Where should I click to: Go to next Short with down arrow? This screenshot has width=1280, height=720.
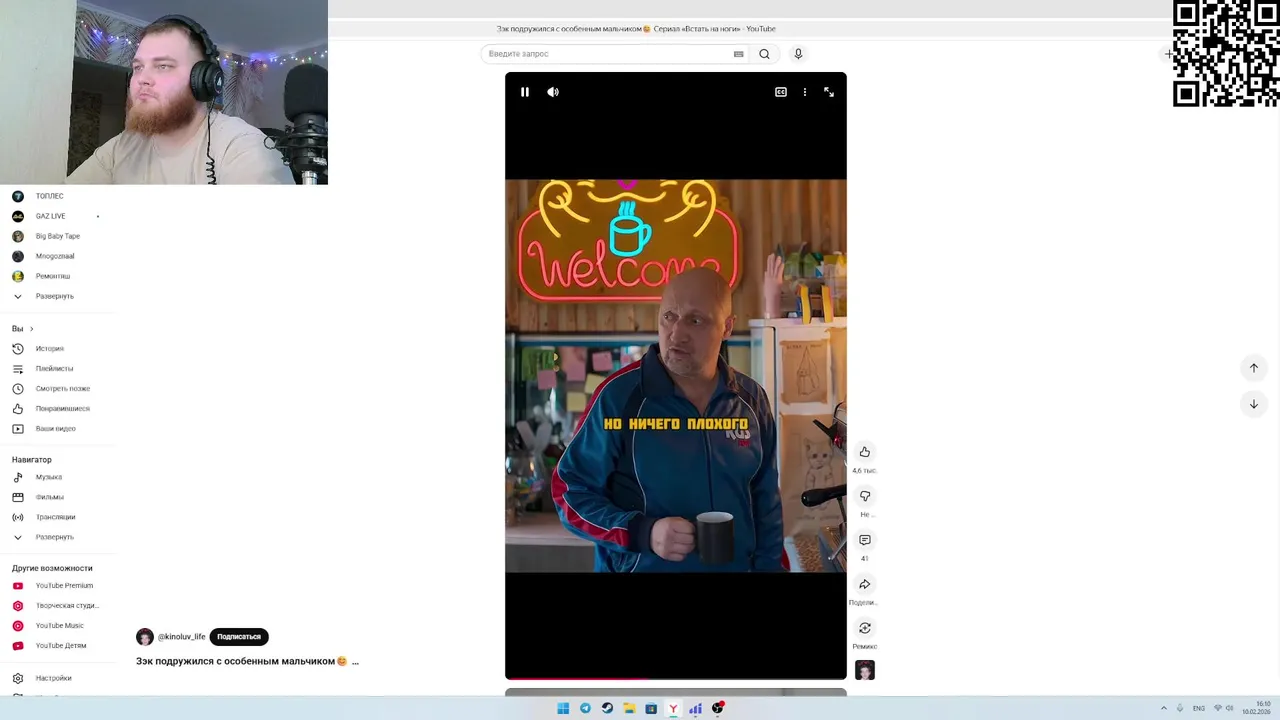pos(1254,404)
